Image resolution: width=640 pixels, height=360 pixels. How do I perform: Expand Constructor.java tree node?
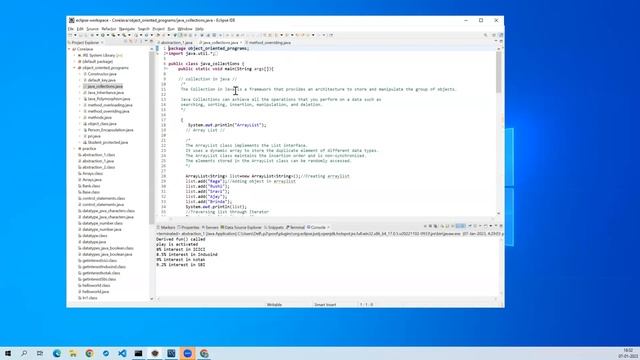[x=80, y=74]
